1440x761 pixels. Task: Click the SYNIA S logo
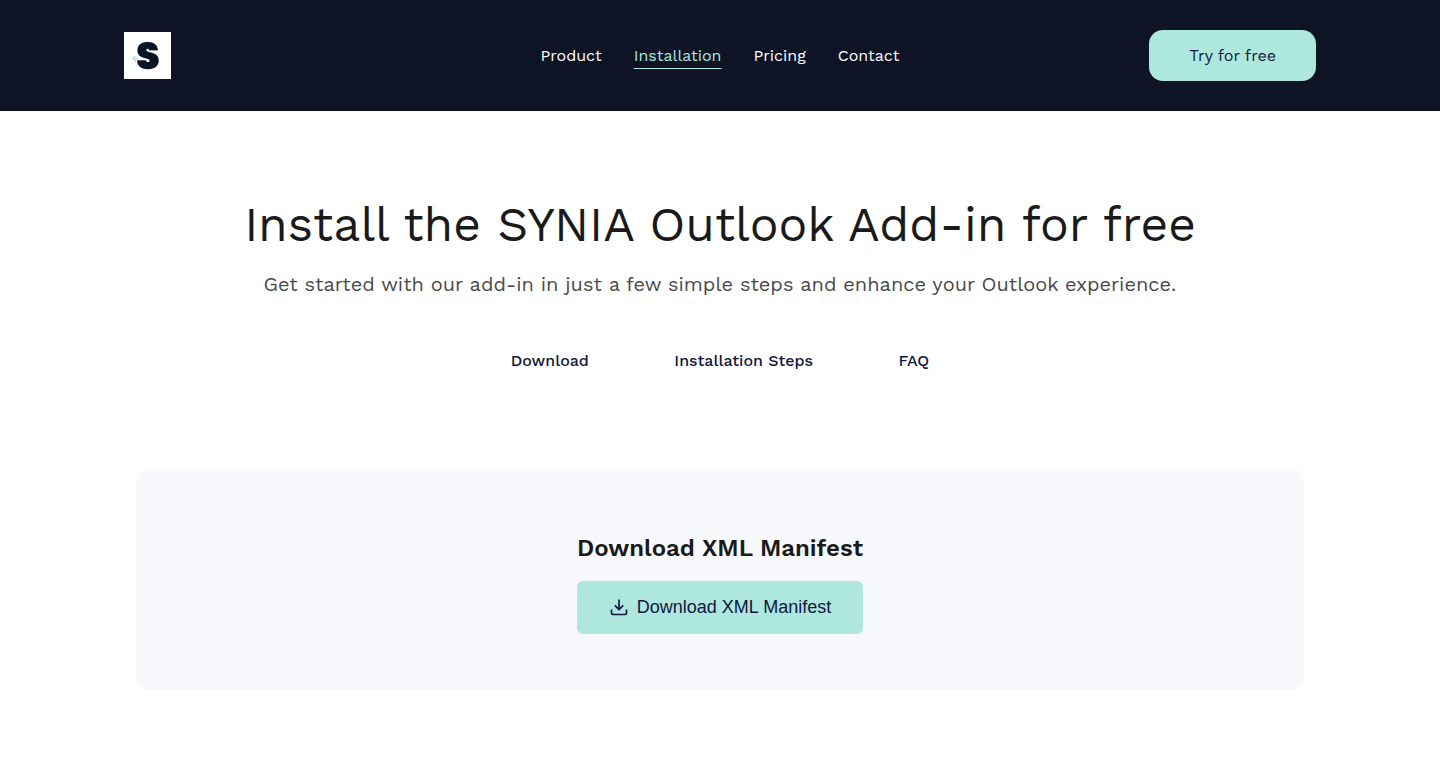point(147,55)
